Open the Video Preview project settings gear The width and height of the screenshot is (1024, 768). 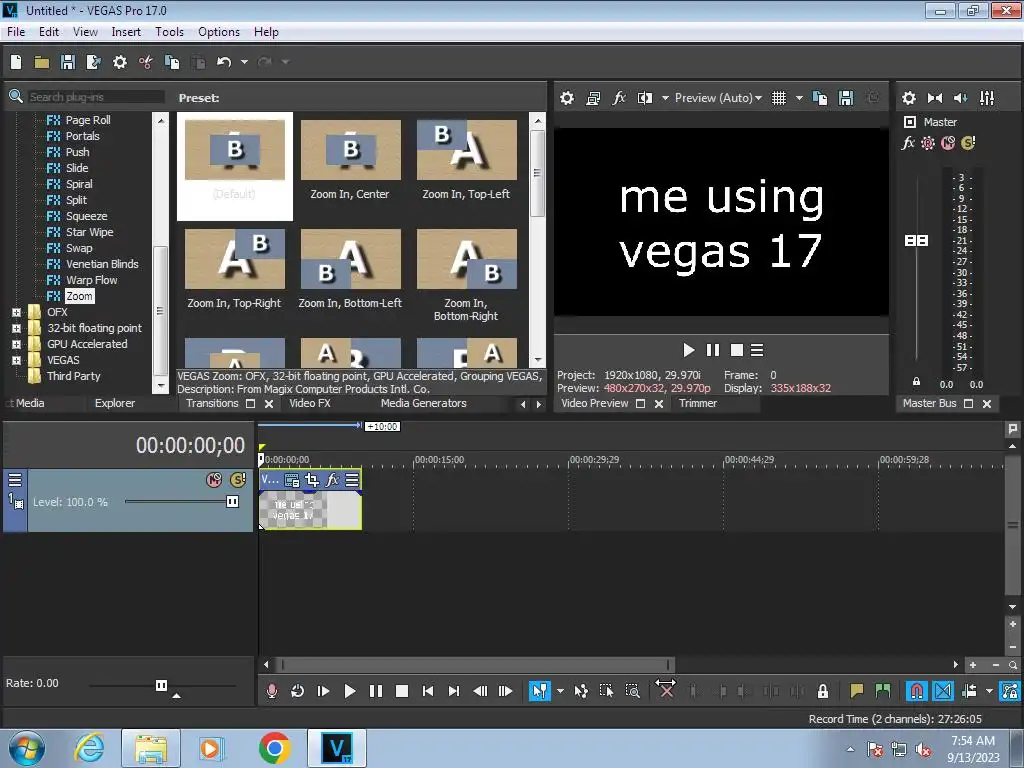point(567,98)
